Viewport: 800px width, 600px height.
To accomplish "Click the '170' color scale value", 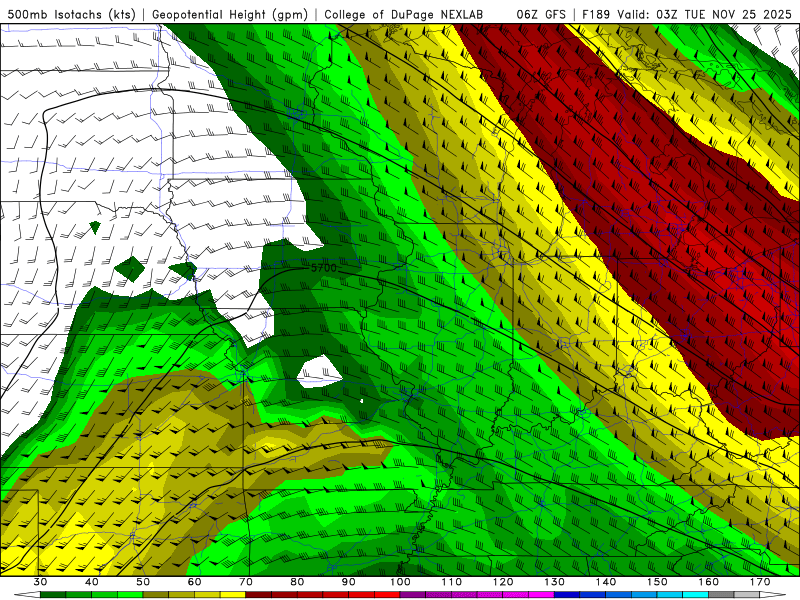I will [x=760, y=582].
